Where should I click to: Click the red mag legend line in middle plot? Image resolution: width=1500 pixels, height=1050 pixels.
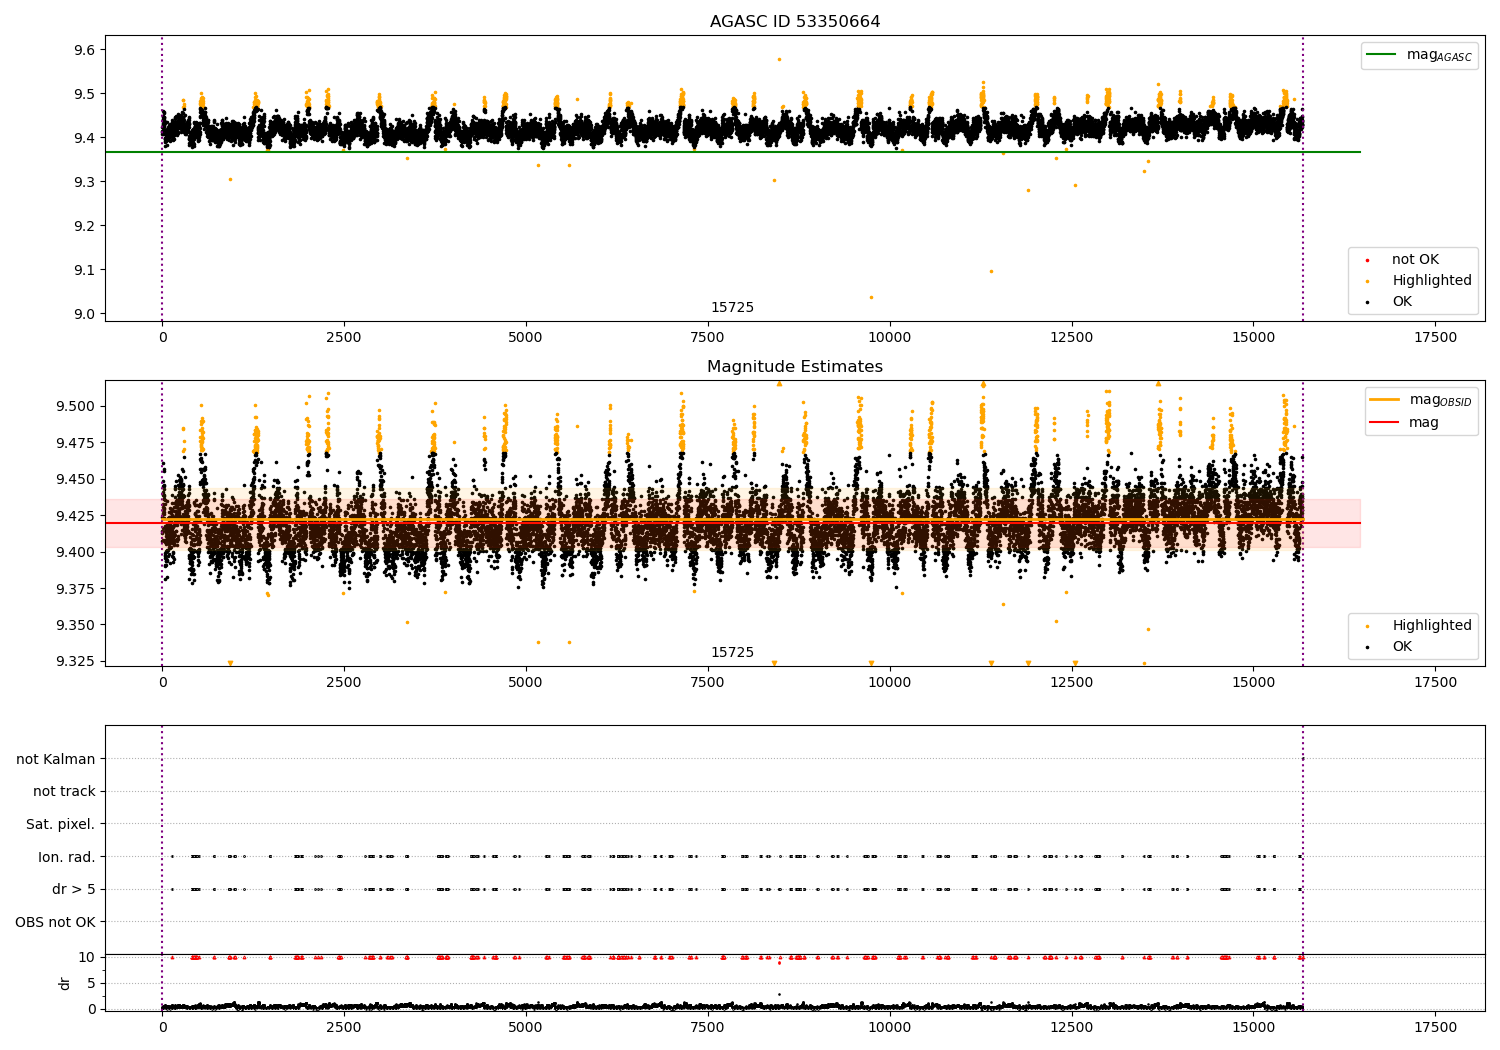pyautogui.click(x=1385, y=423)
